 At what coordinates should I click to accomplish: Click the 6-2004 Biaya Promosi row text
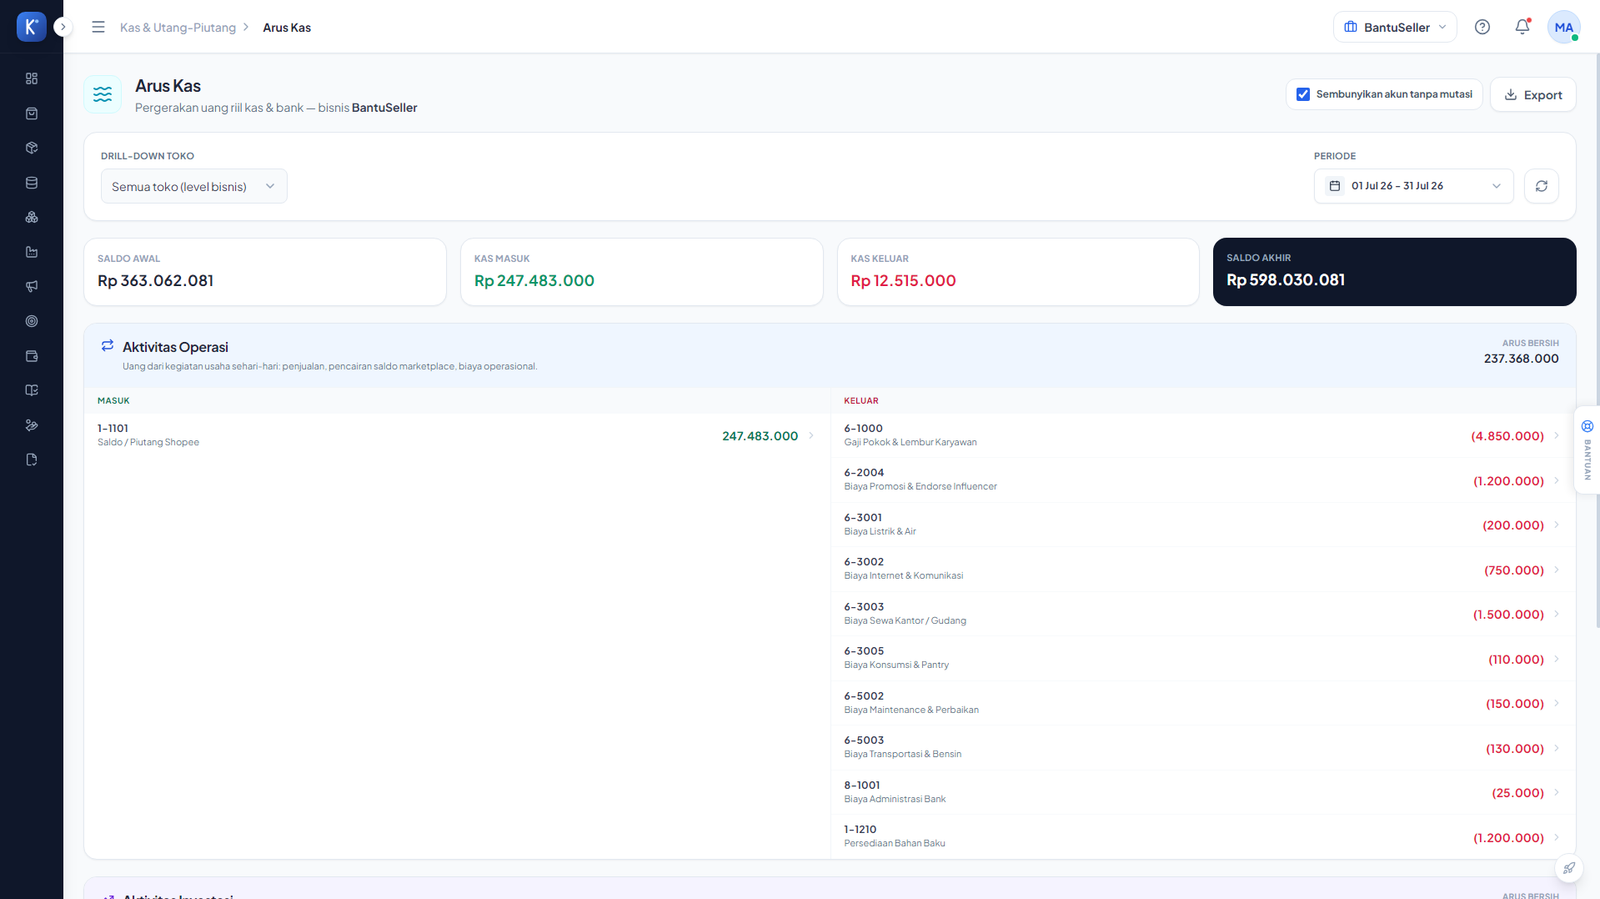tap(920, 480)
